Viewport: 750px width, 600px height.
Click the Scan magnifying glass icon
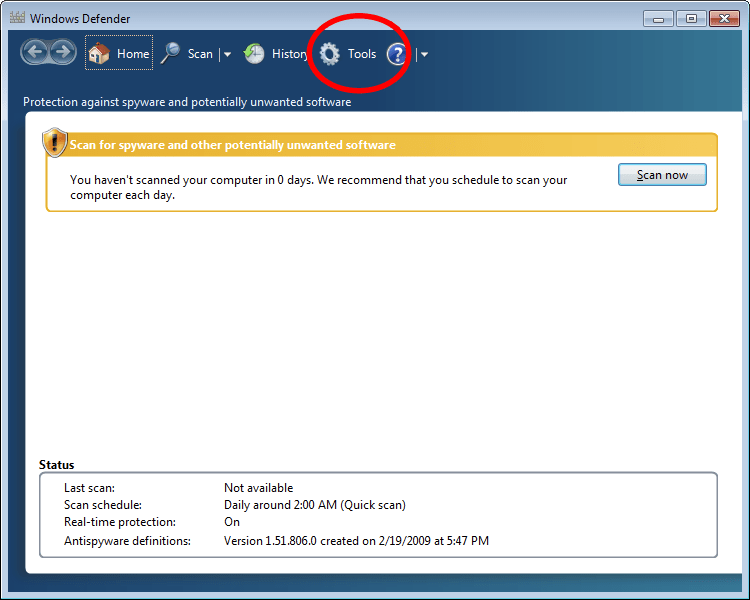point(170,53)
